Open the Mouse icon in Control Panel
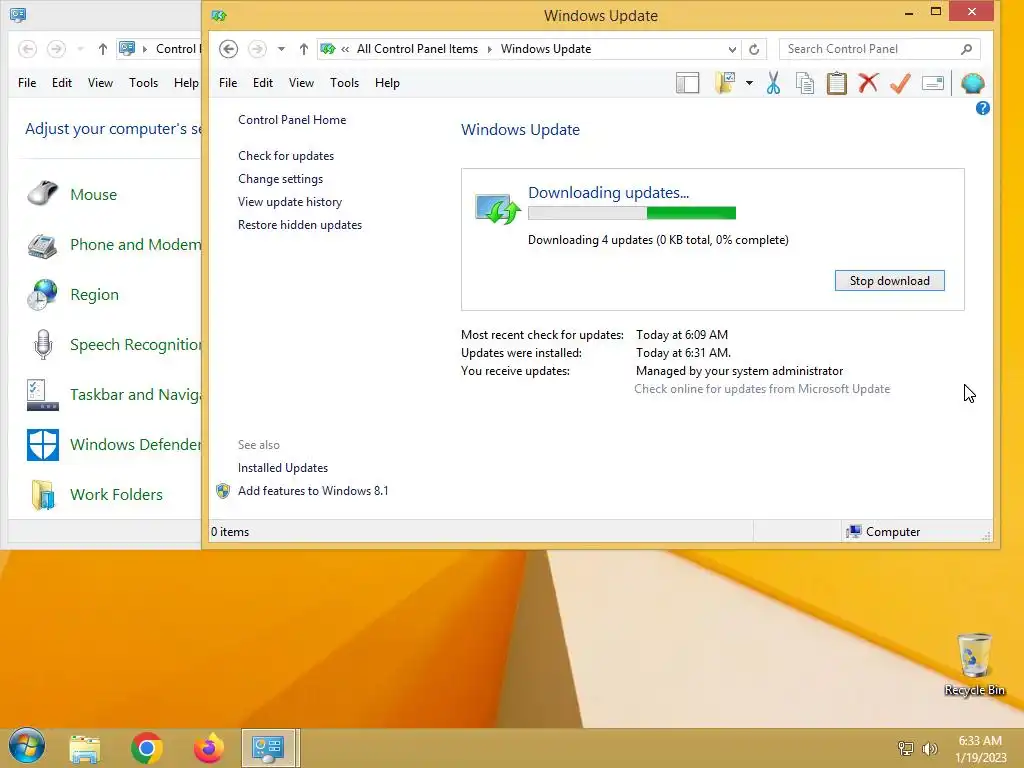This screenshot has height=768, width=1024. point(42,194)
